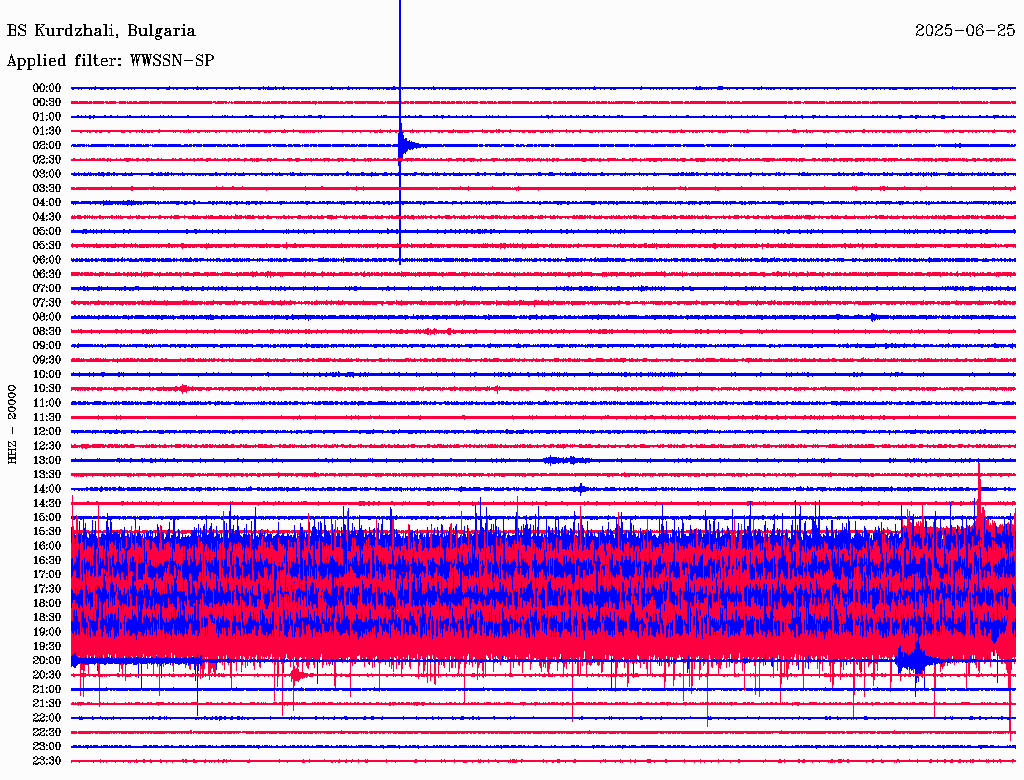Screen dimensions: 1024x780
Task: Select the 20:00 time label
Action: point(47,660)
